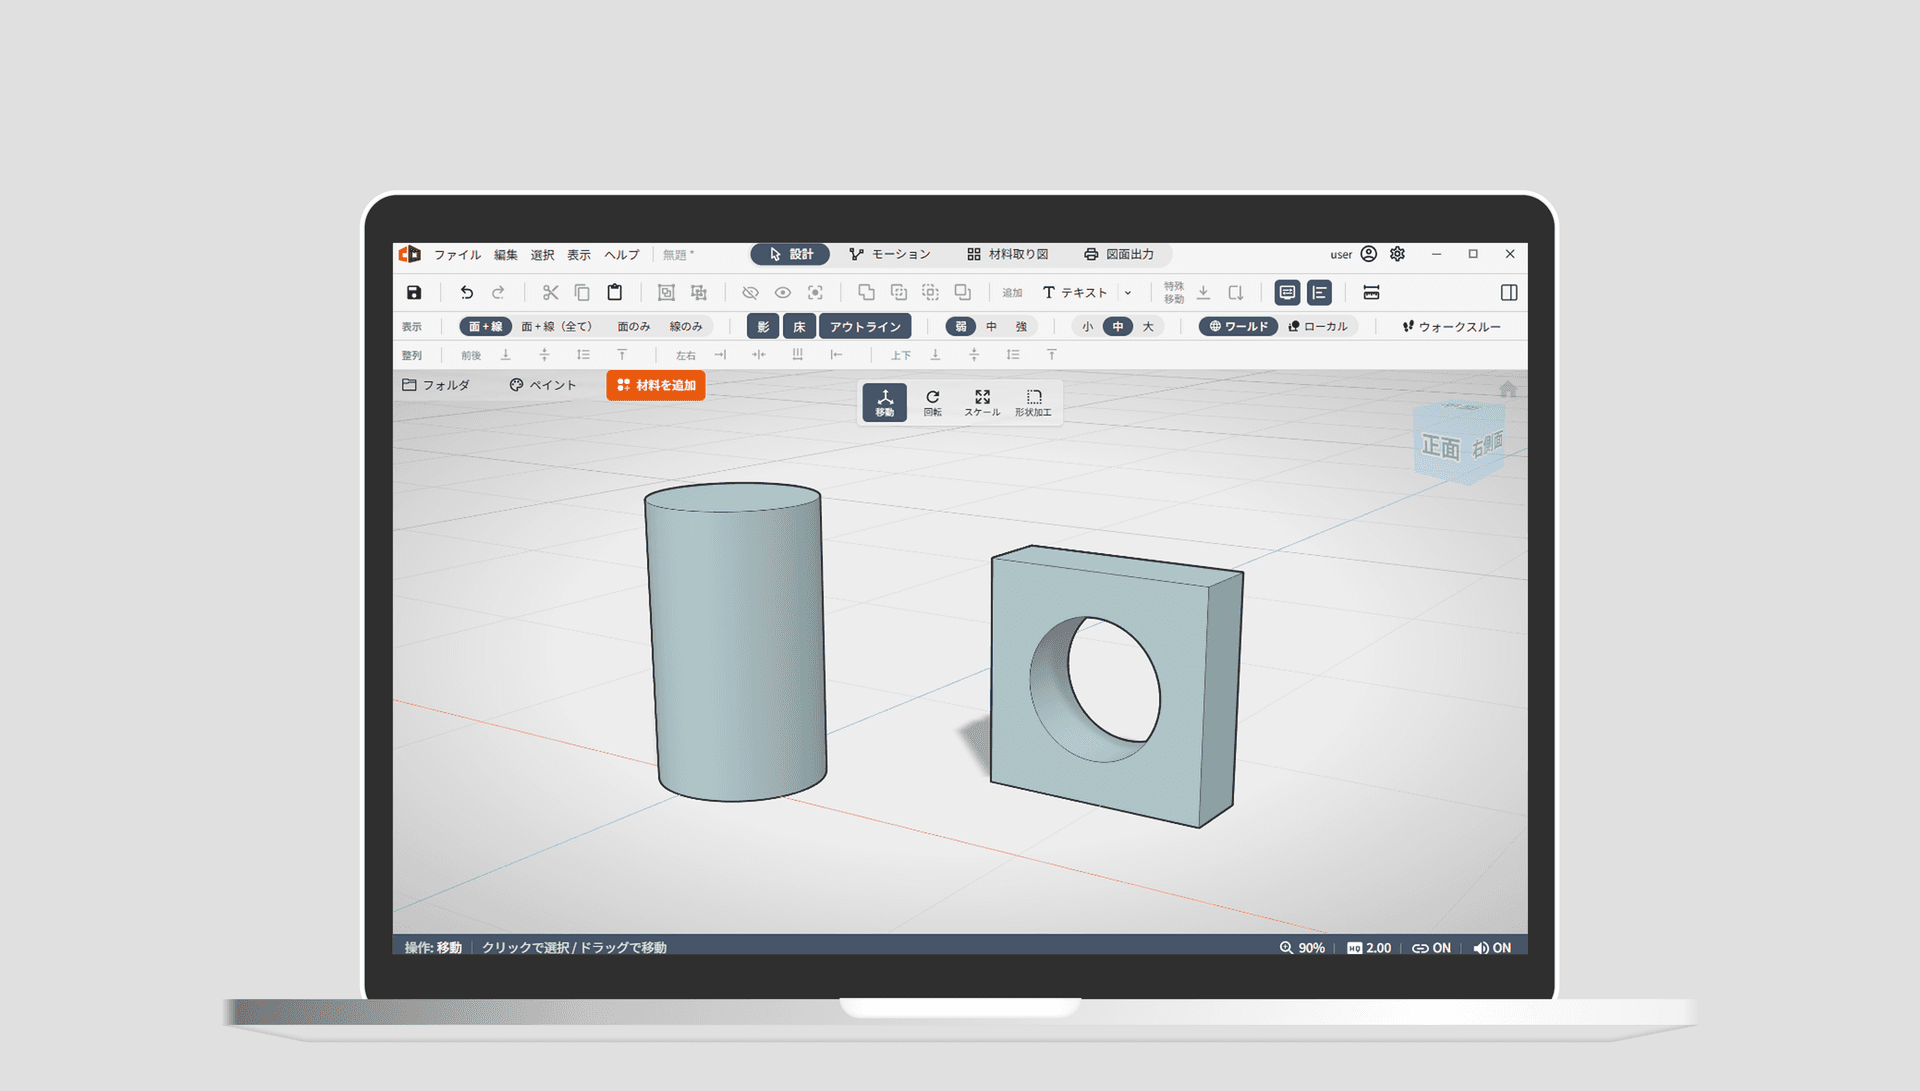Switch to the 材料取り図 tab

[1007, 255]
